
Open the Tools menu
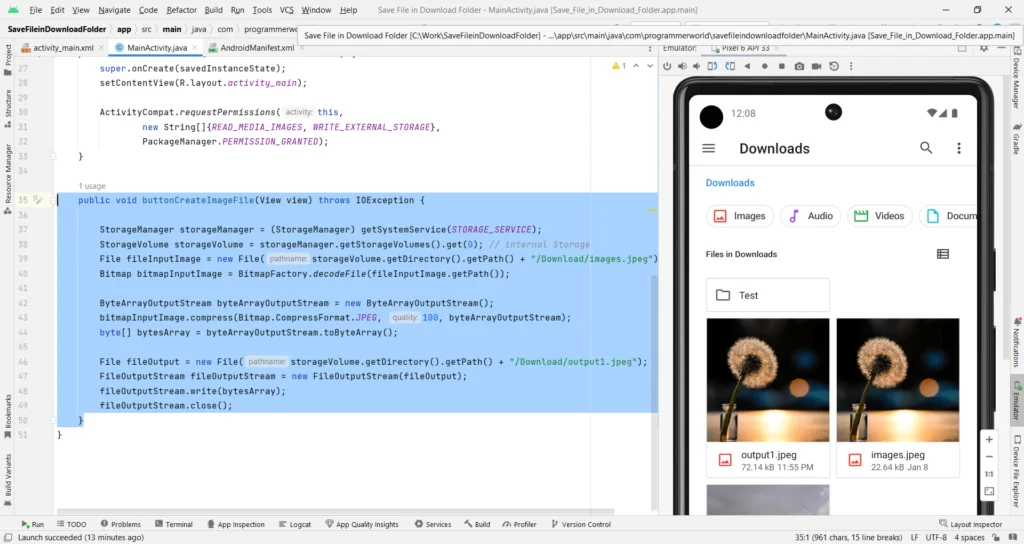point(262,10)
